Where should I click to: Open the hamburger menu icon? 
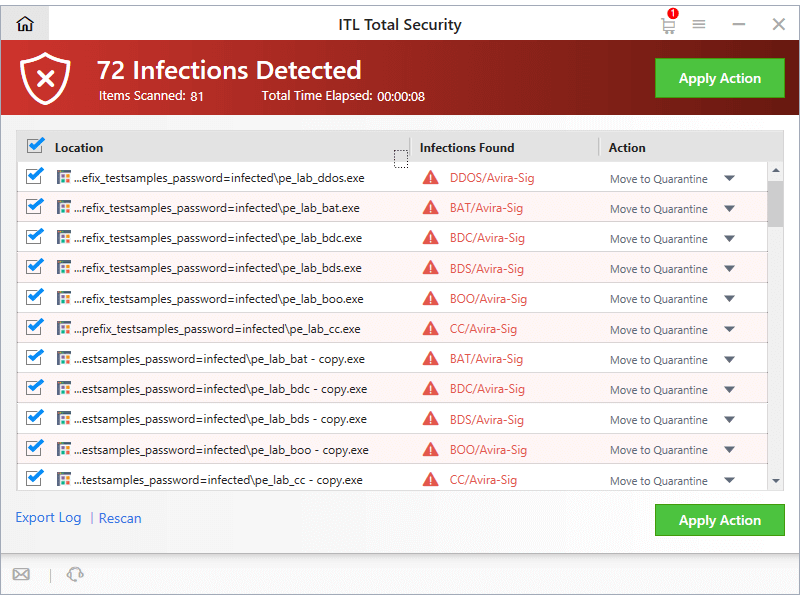[699, 24]
